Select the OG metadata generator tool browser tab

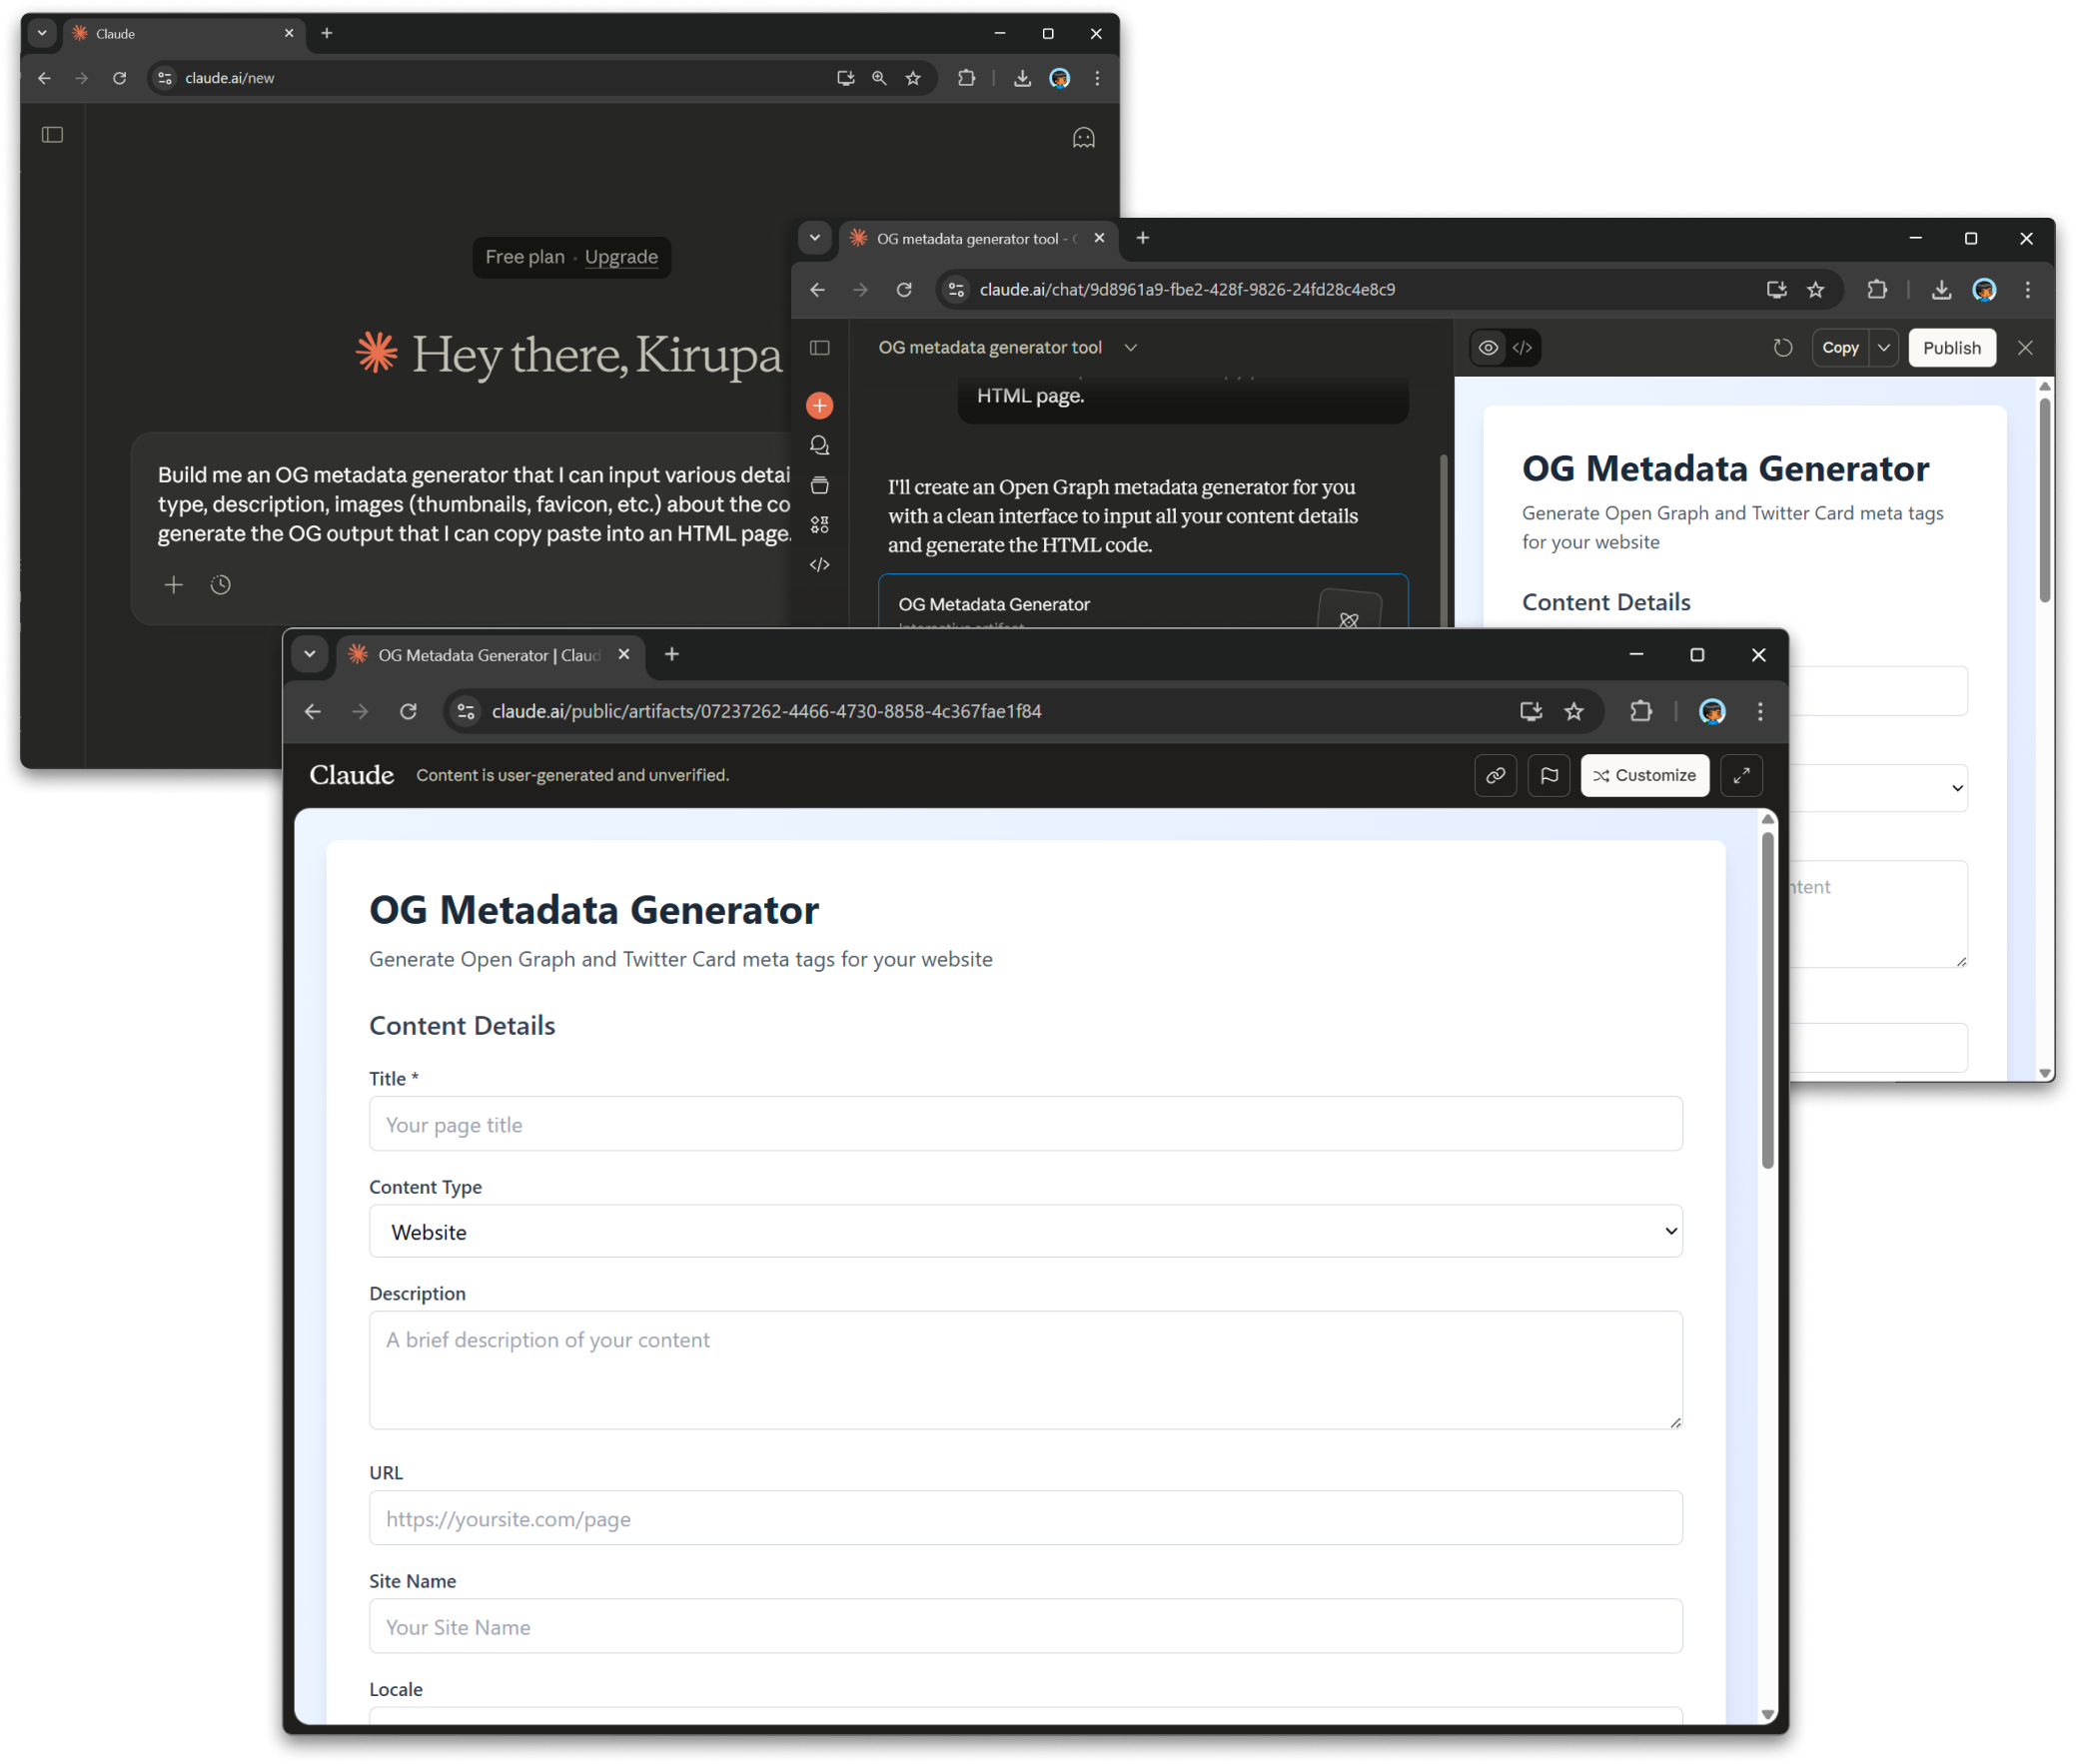pos(966,239)
